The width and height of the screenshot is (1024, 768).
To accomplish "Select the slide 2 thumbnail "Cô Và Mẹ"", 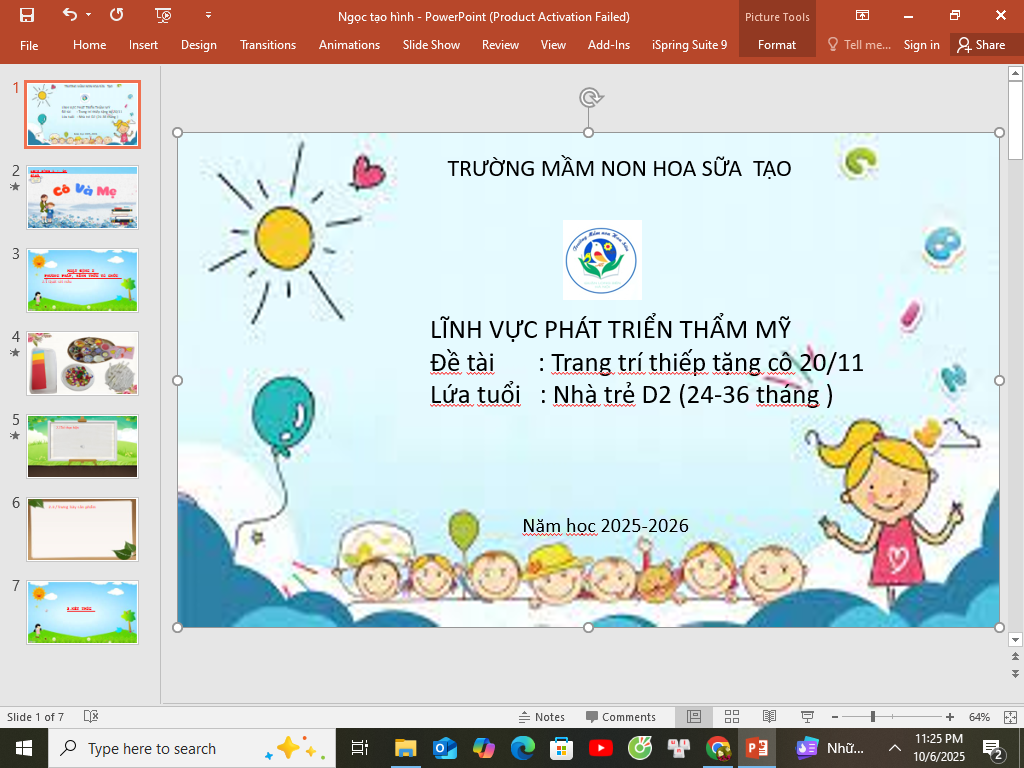I will point(83,197).
